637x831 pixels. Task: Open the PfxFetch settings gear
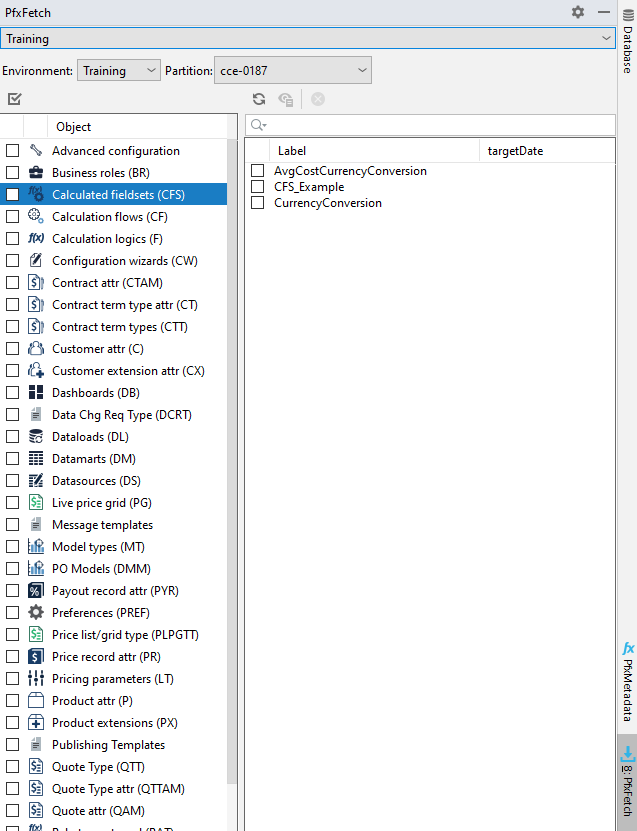tap(578, 12)
